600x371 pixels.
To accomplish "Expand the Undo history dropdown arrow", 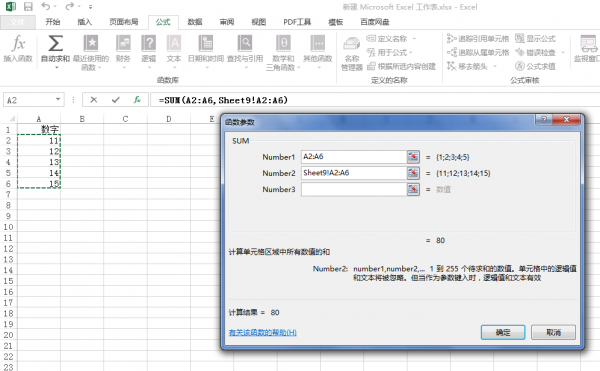I will click(x=55, y=7).
